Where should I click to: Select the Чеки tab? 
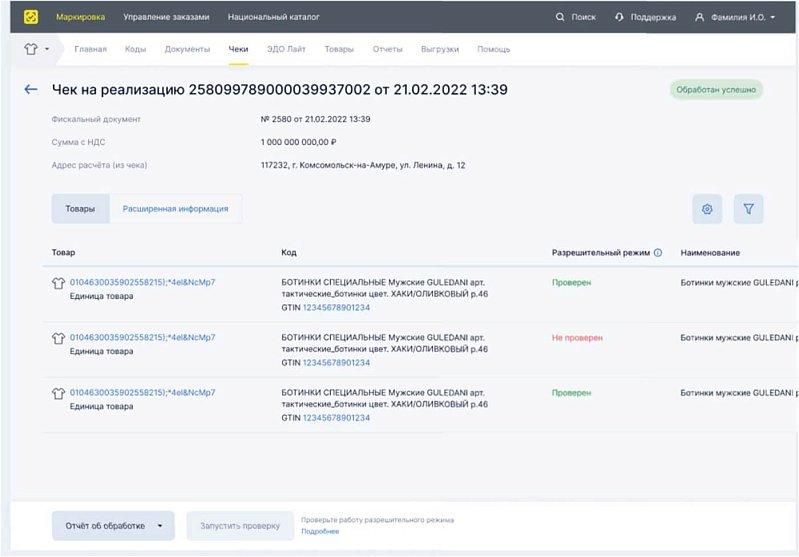coord(238,49)
